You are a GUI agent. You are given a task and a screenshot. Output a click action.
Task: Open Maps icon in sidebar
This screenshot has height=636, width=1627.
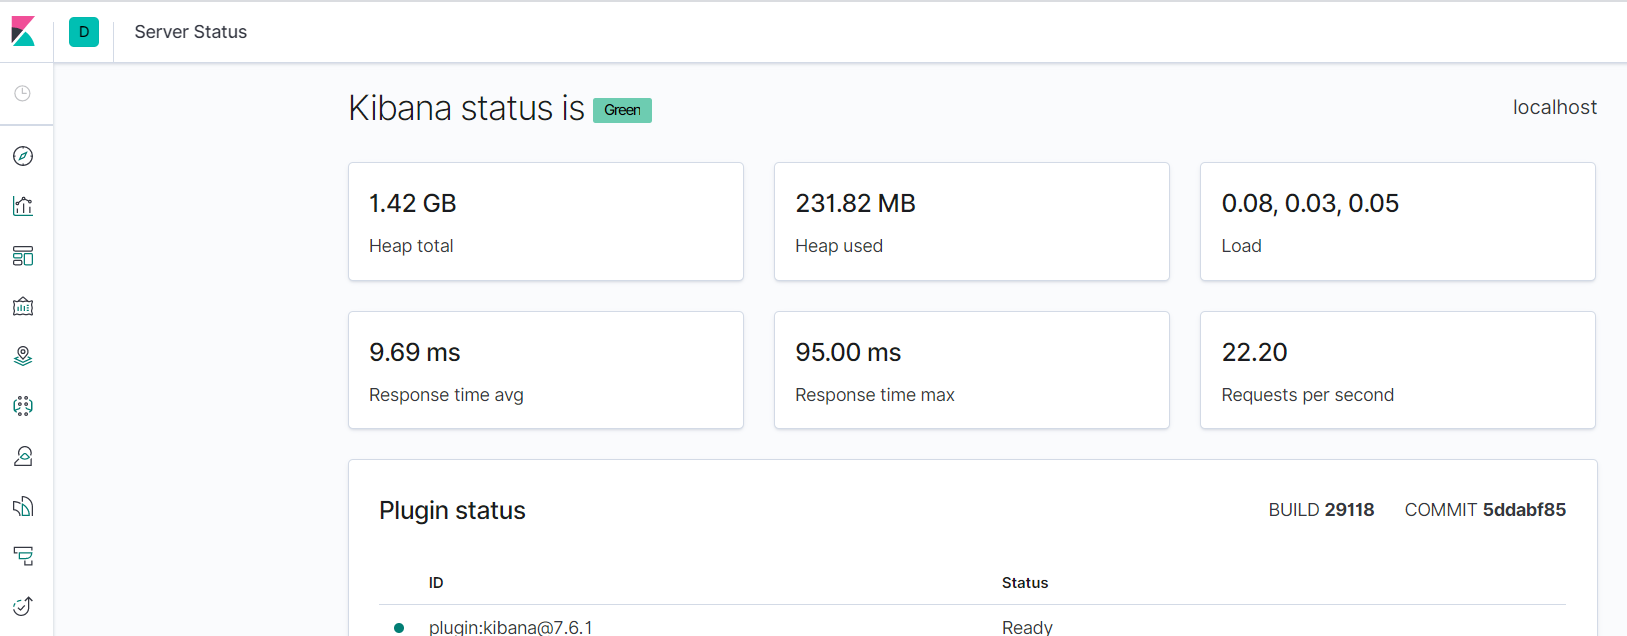[23, 356]
